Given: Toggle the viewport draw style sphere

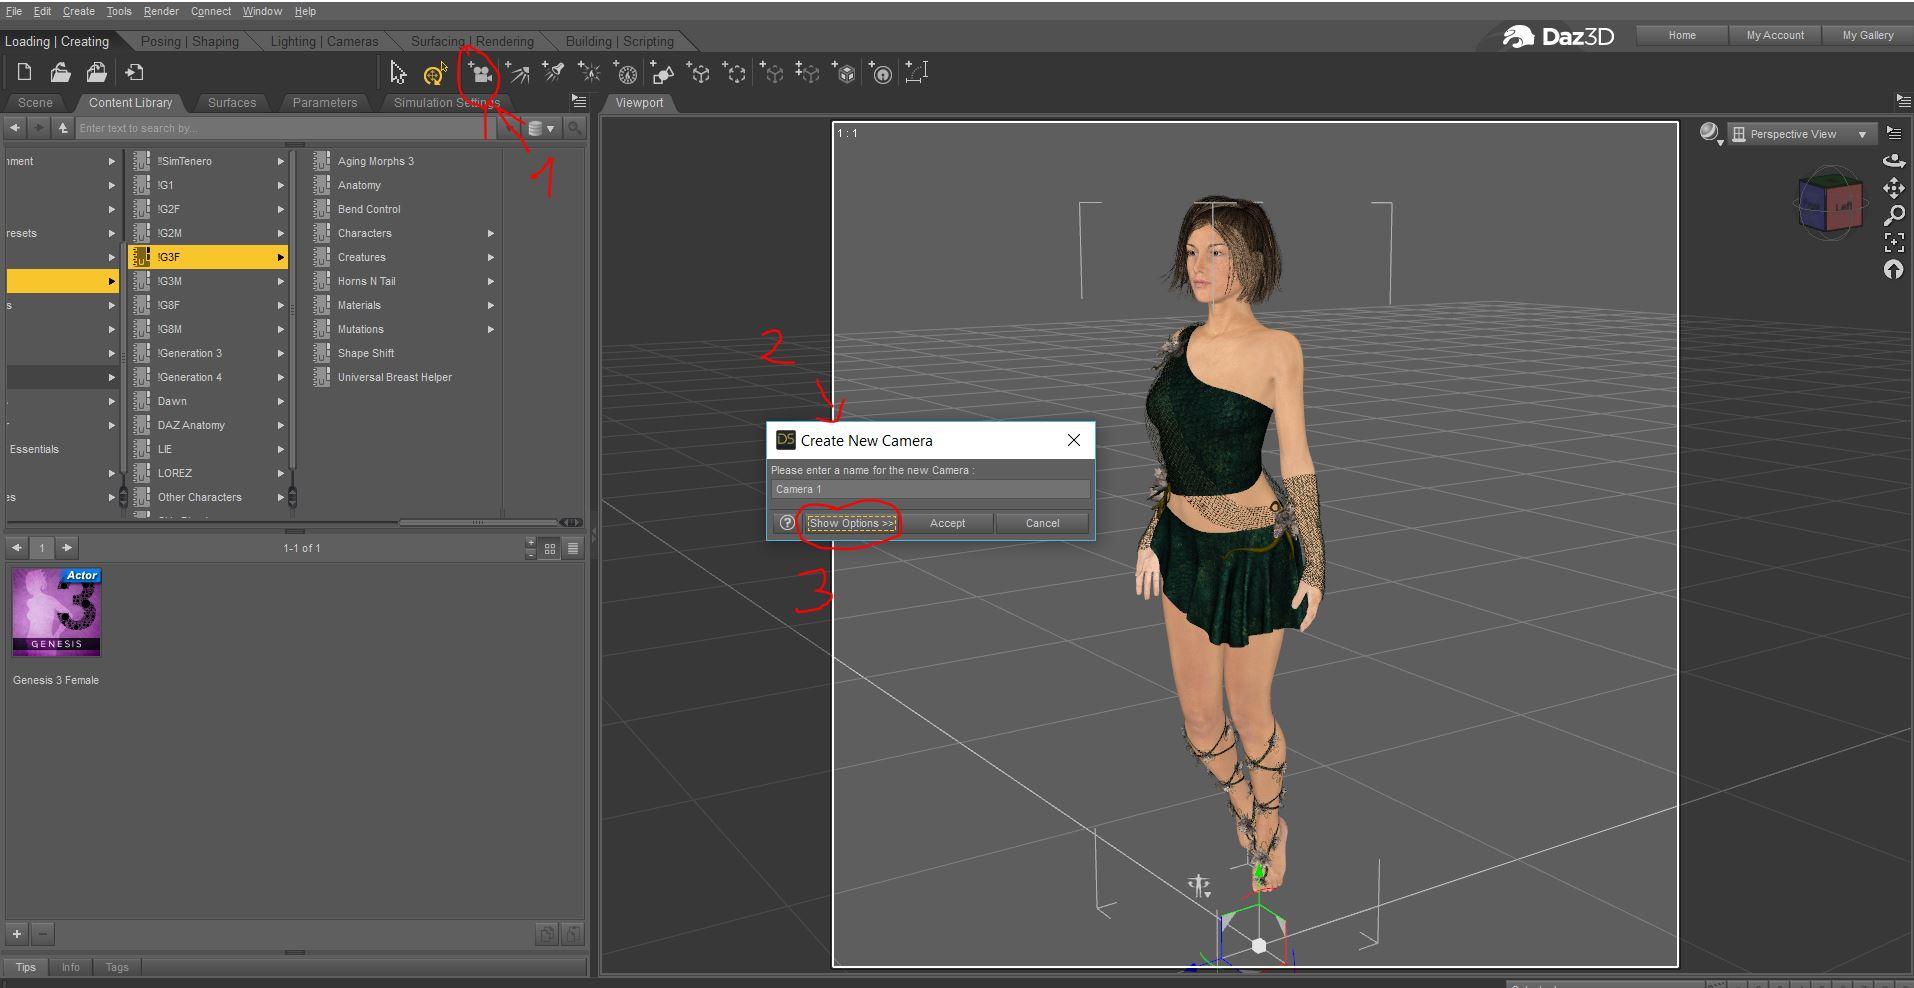Looking at the screenshot, I should point(1709,133).
